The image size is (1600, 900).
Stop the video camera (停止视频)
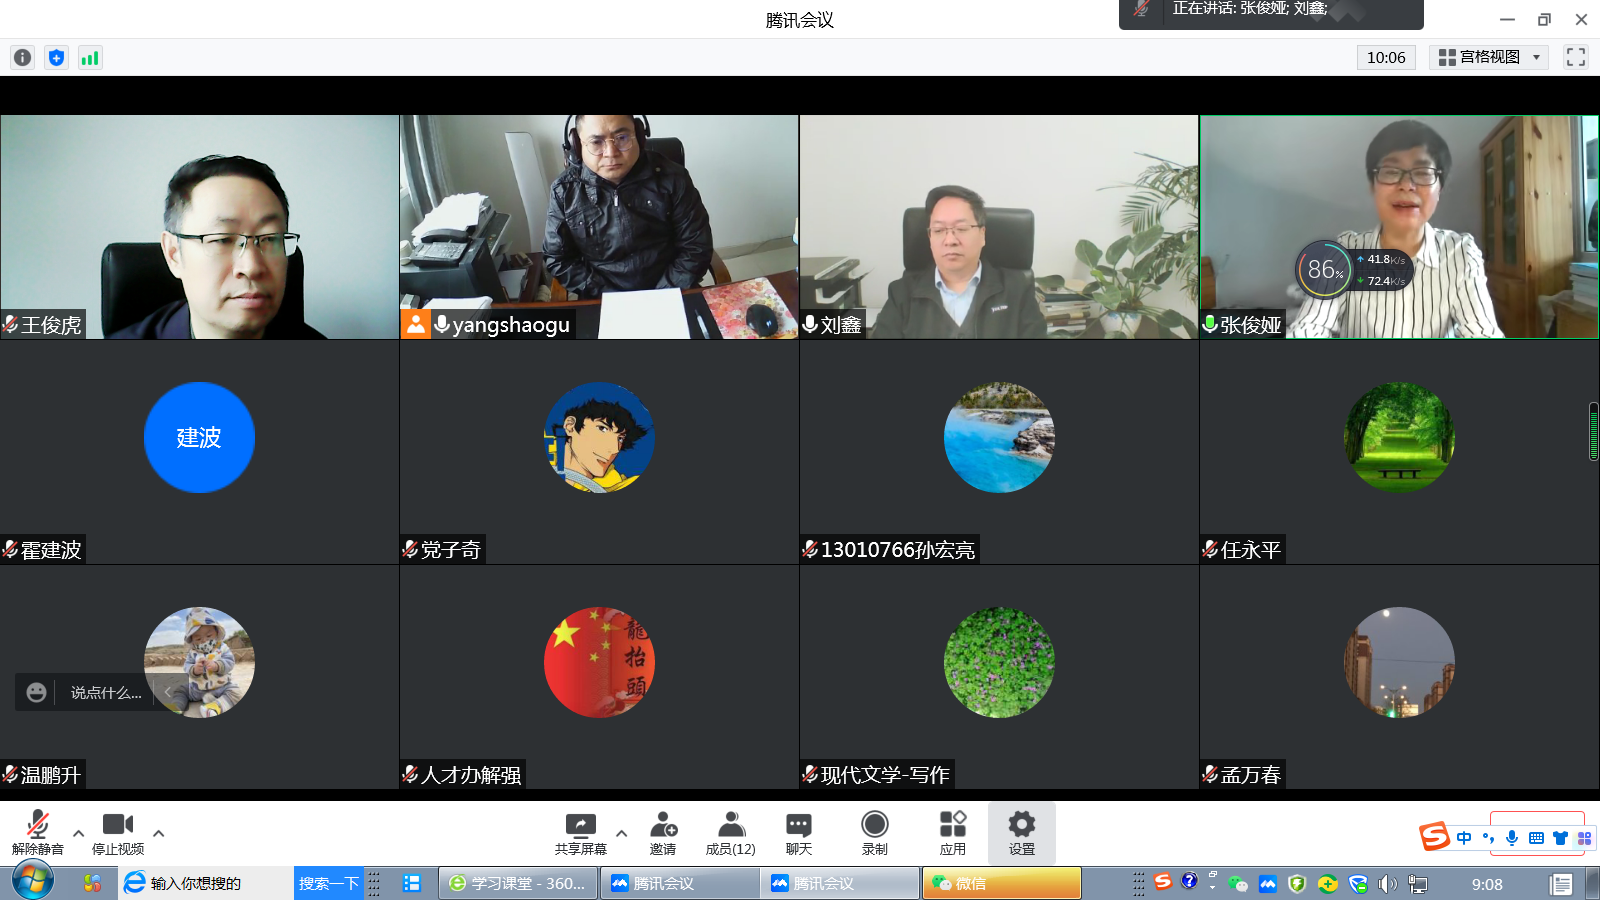click(118, 832)
